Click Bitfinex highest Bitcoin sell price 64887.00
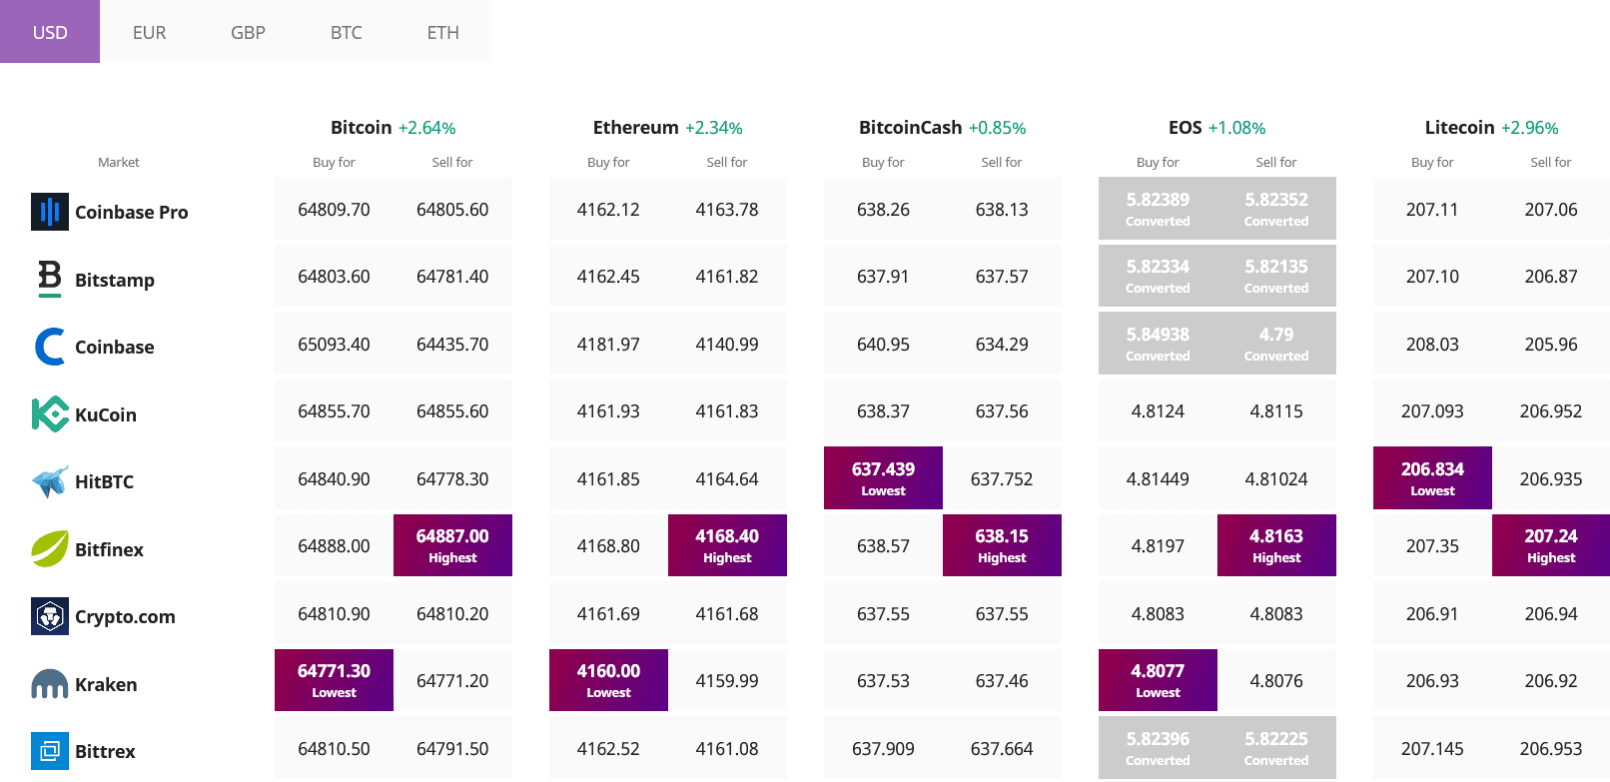The width and height of the screenshot is (1610, 782). (452, 545)
